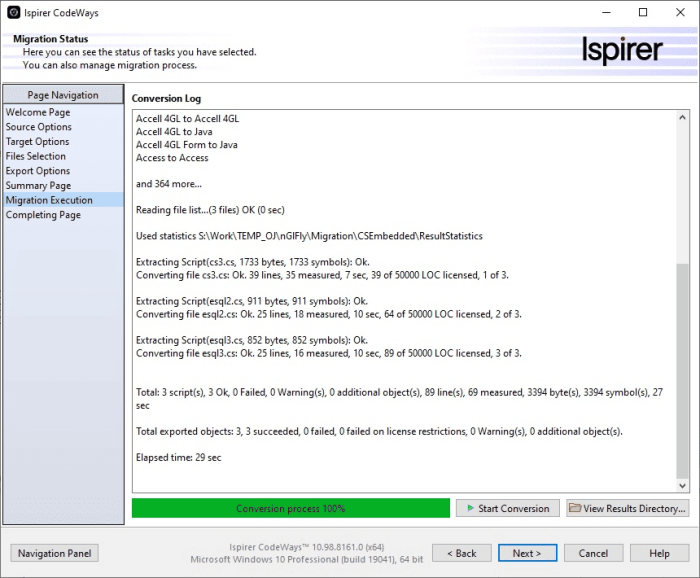Toggle the Navigation Panel button
The height and width of the screenshot is (578, 700).
coord(54,553)
